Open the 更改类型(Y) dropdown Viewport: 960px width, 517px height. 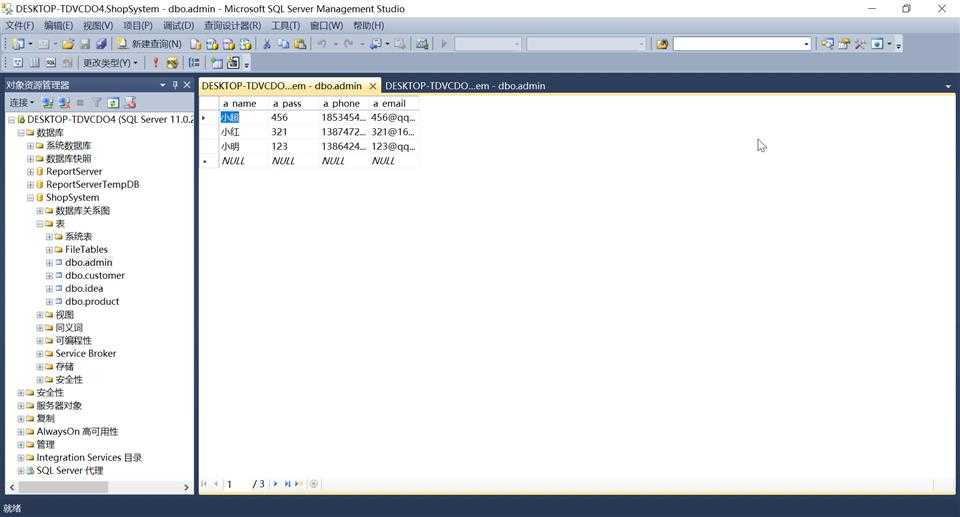click(x=110, y=62)
